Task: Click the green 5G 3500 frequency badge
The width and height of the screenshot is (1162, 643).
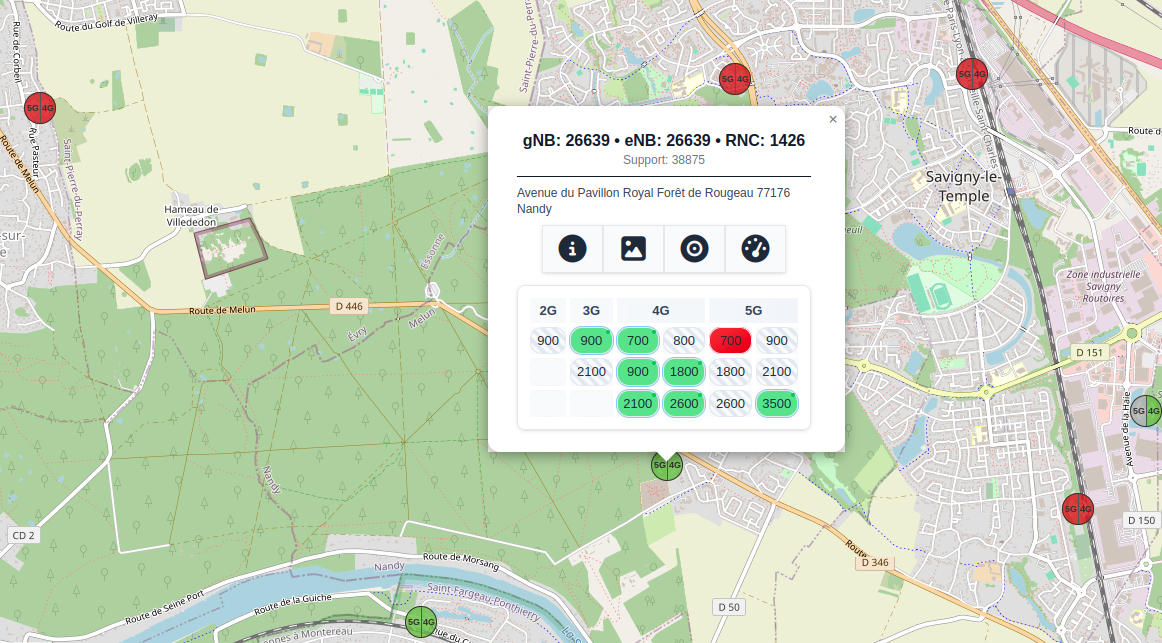Action: [x=776, y=404]
